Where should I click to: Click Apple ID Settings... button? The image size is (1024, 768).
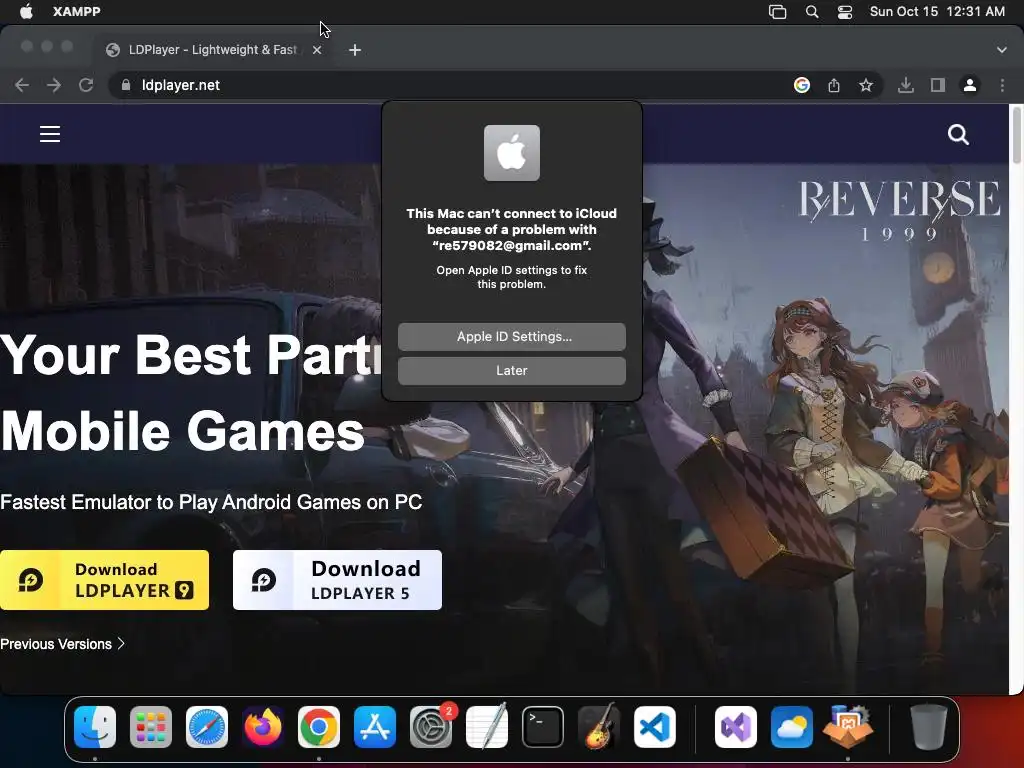[x=512, y=337]
